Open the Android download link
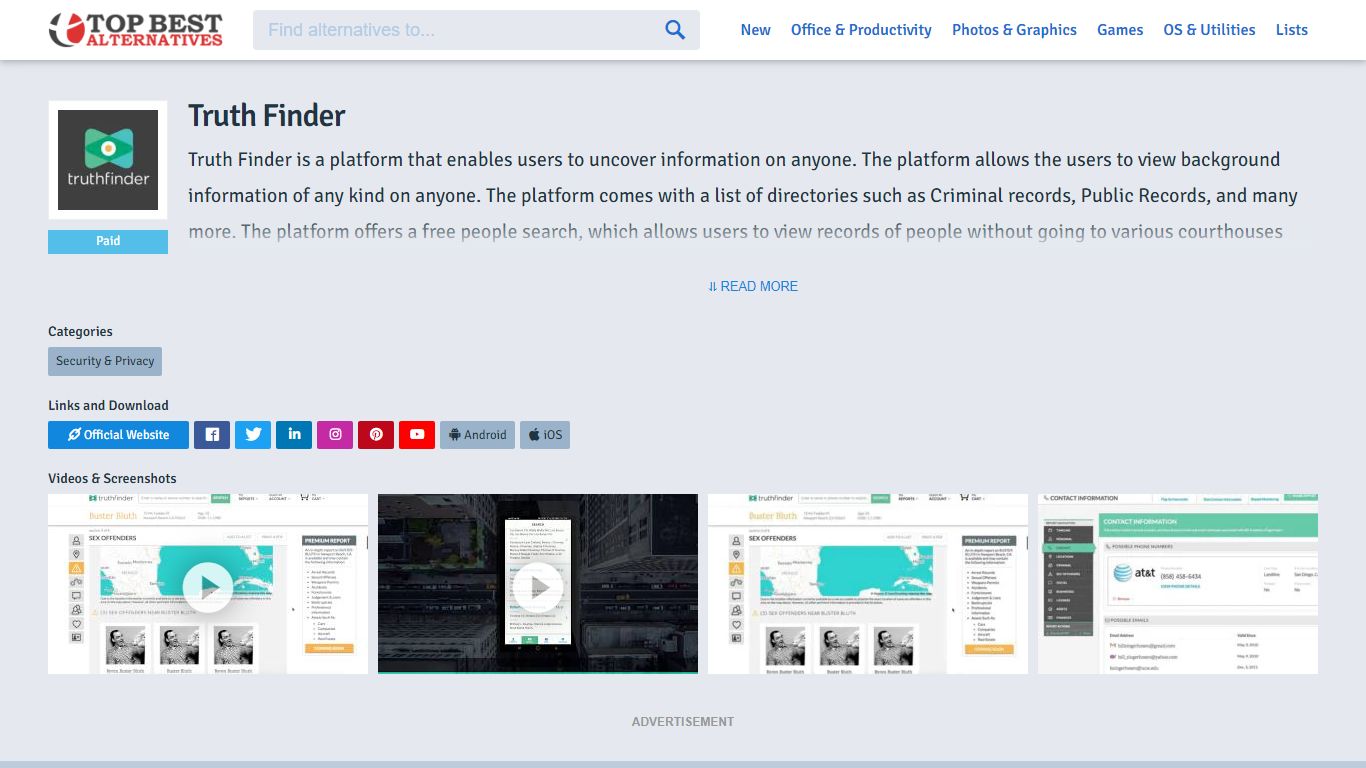The image size is (1366, 768). tap(478, 435)
